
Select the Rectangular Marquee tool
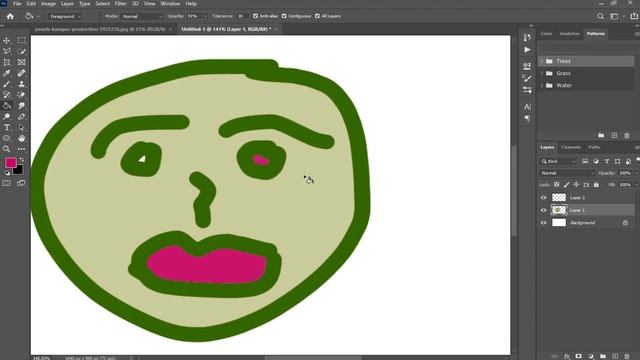click(x=21, y=40)
